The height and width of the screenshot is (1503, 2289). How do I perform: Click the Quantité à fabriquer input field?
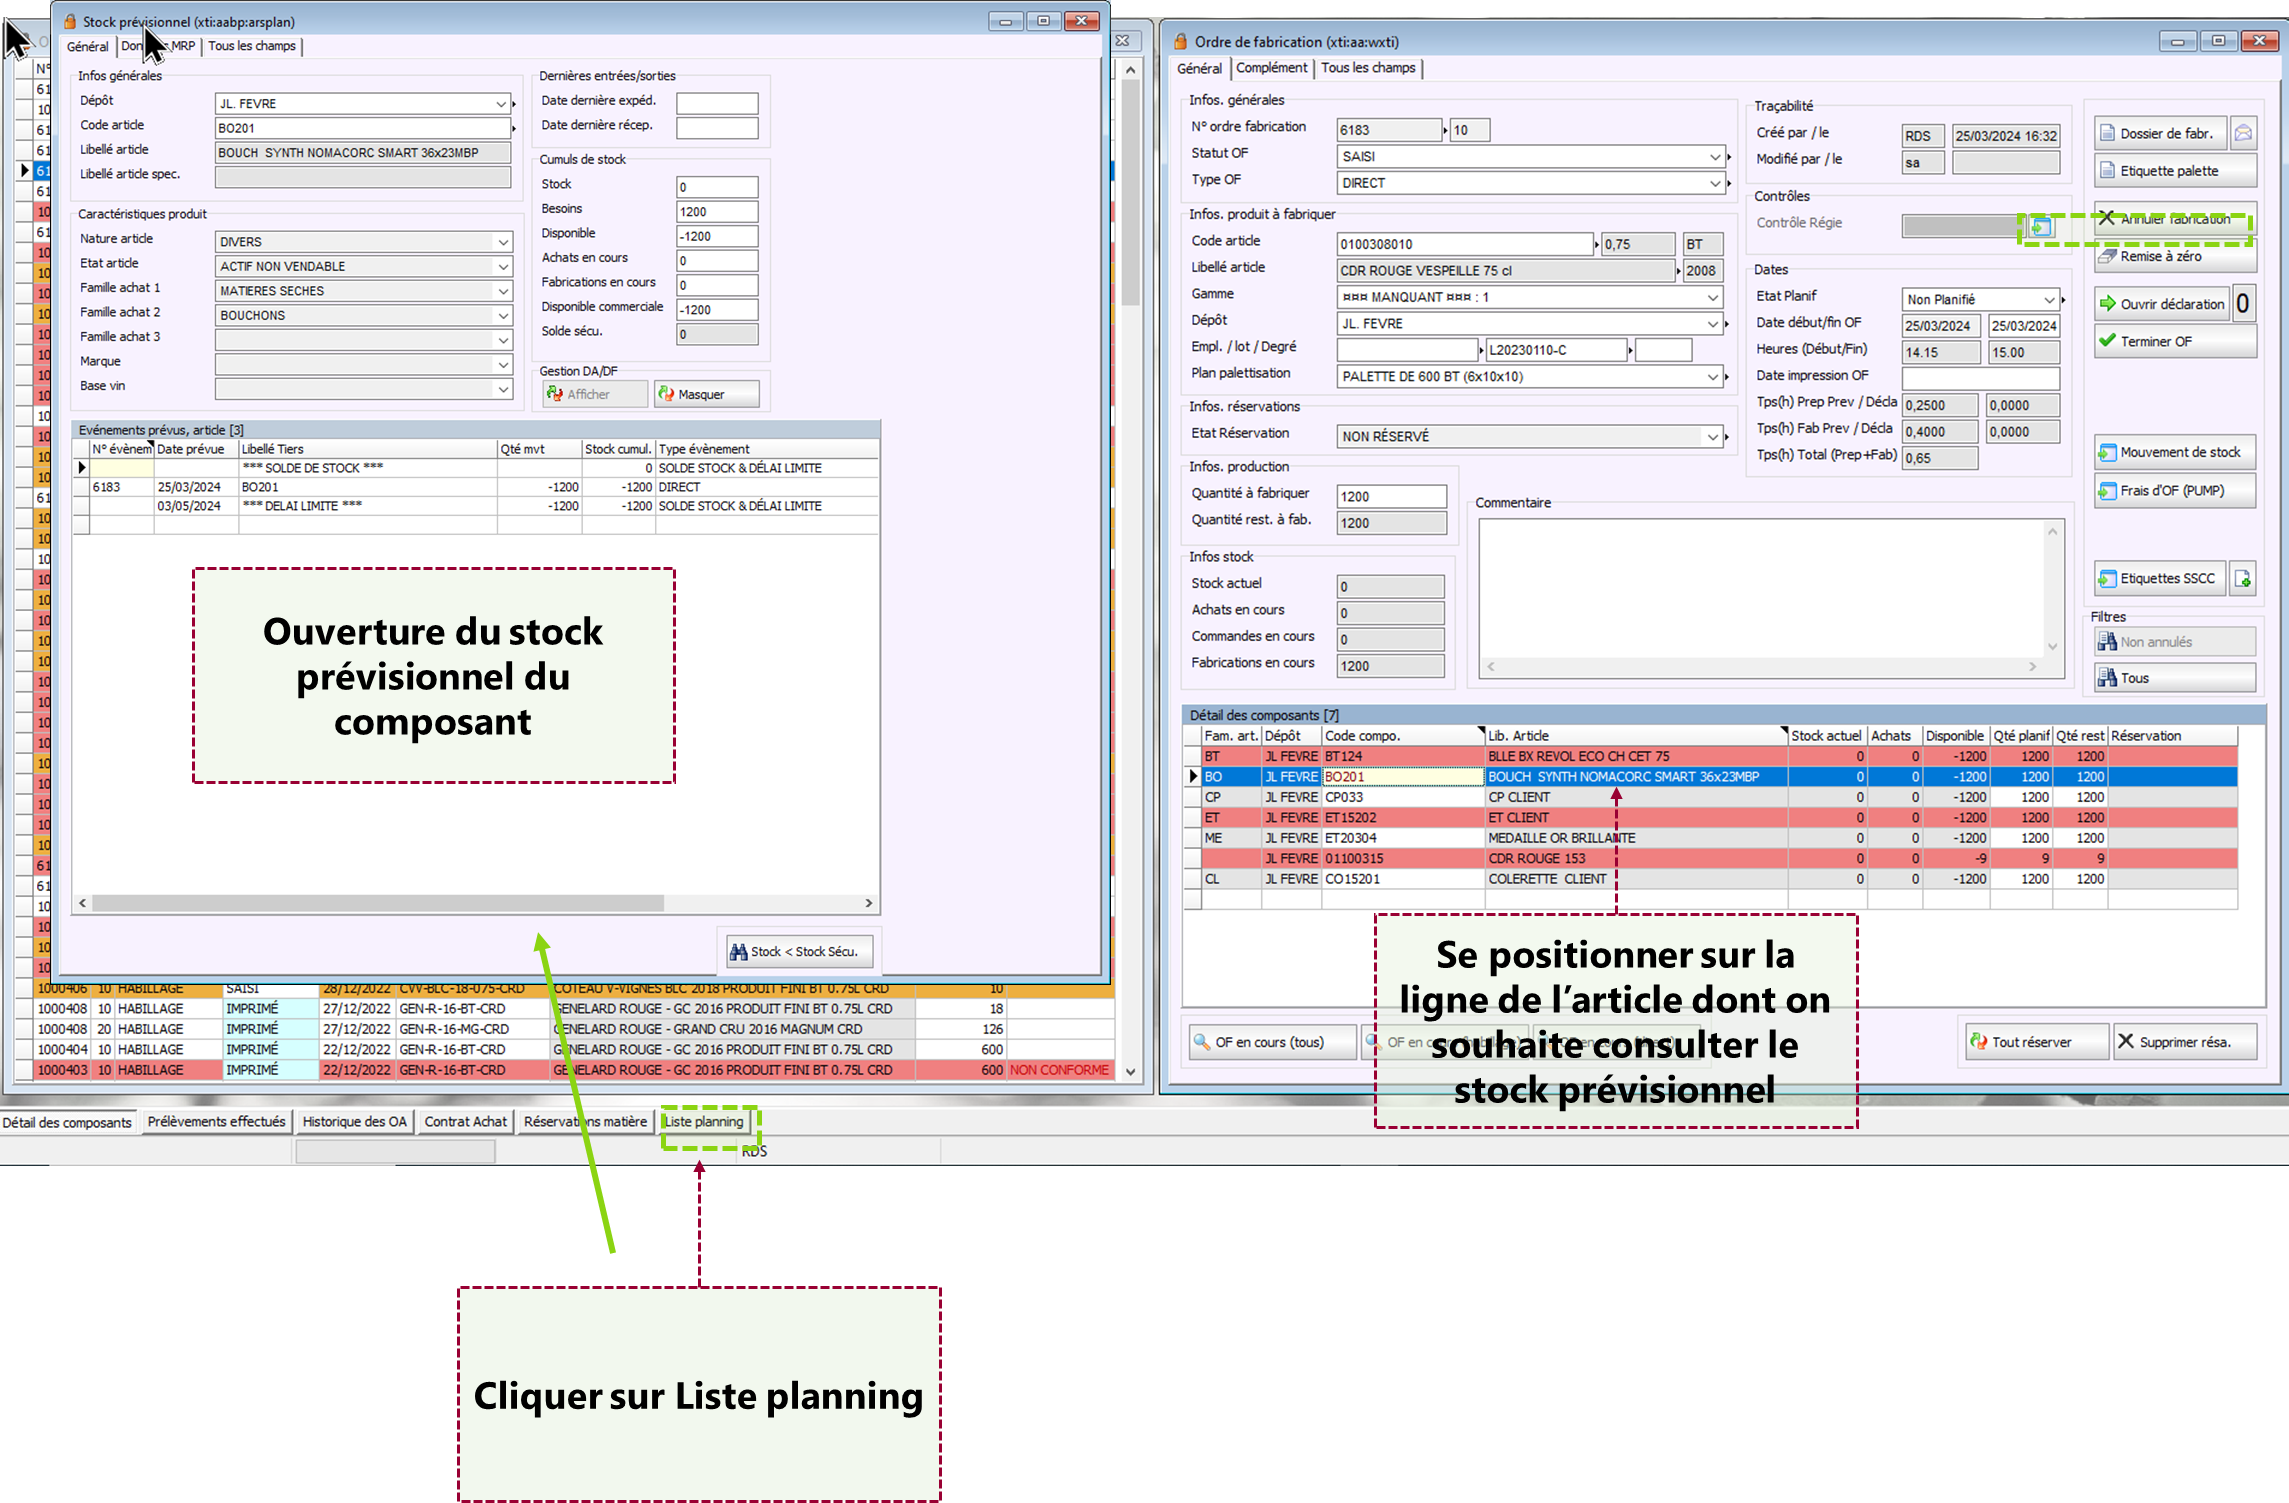[x=1390, y=497]
